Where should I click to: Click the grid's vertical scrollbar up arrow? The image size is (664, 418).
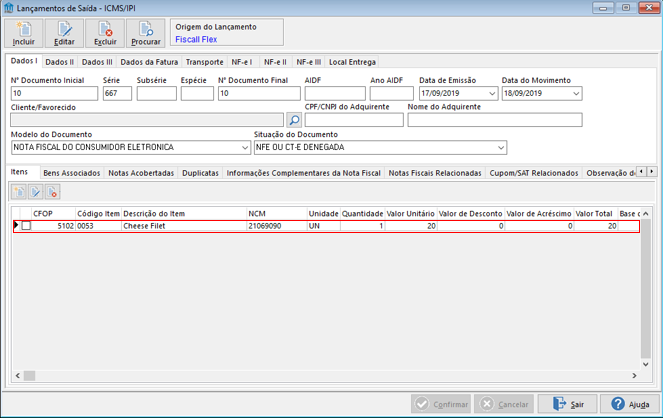[x=645, y=214]
